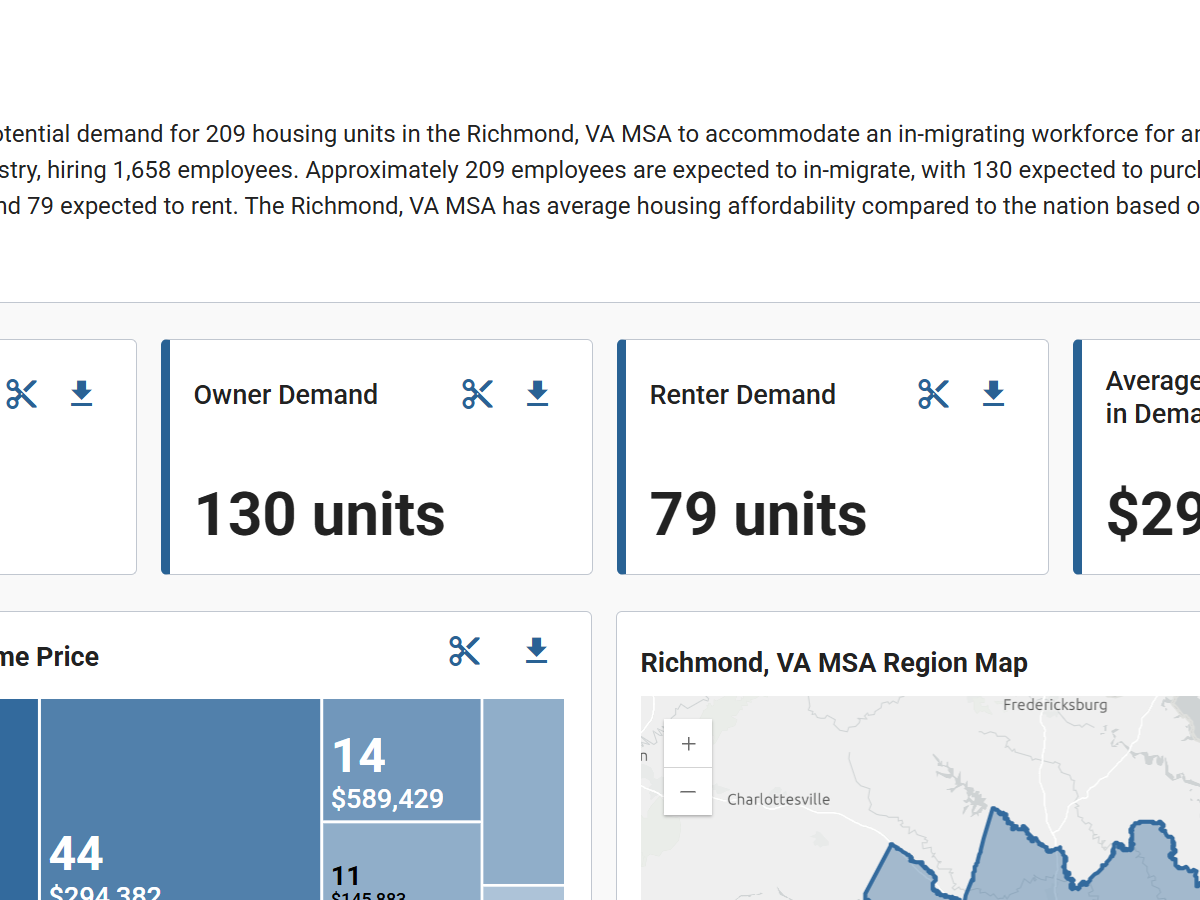
Task: Click the Fredericksburg label on the map
Action: 1055,705
